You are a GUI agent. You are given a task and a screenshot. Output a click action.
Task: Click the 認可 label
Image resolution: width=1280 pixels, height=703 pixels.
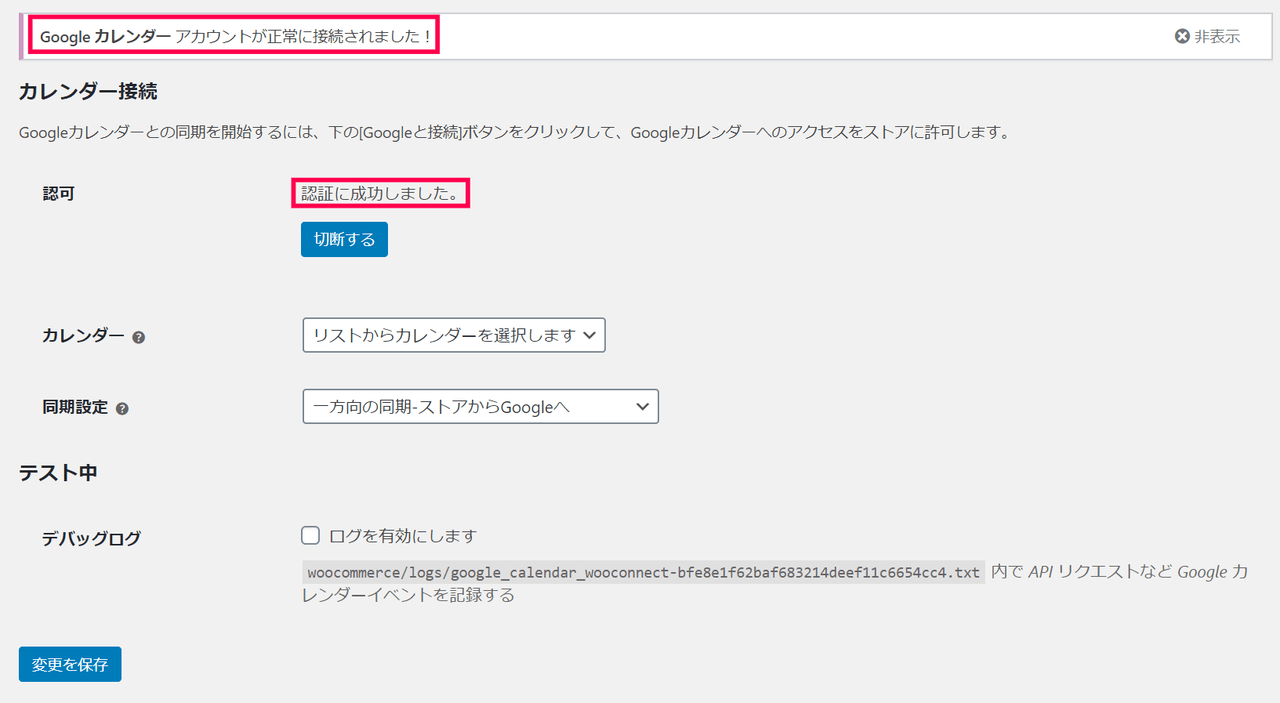tap(58, 193)
